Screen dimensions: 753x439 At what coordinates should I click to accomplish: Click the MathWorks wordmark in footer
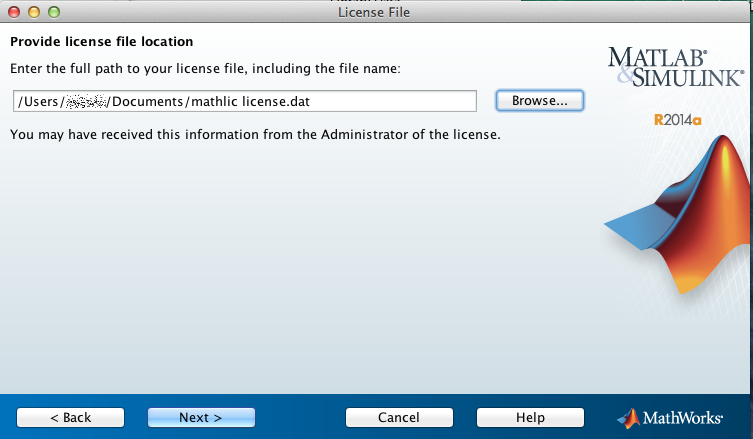pos(682,418)
